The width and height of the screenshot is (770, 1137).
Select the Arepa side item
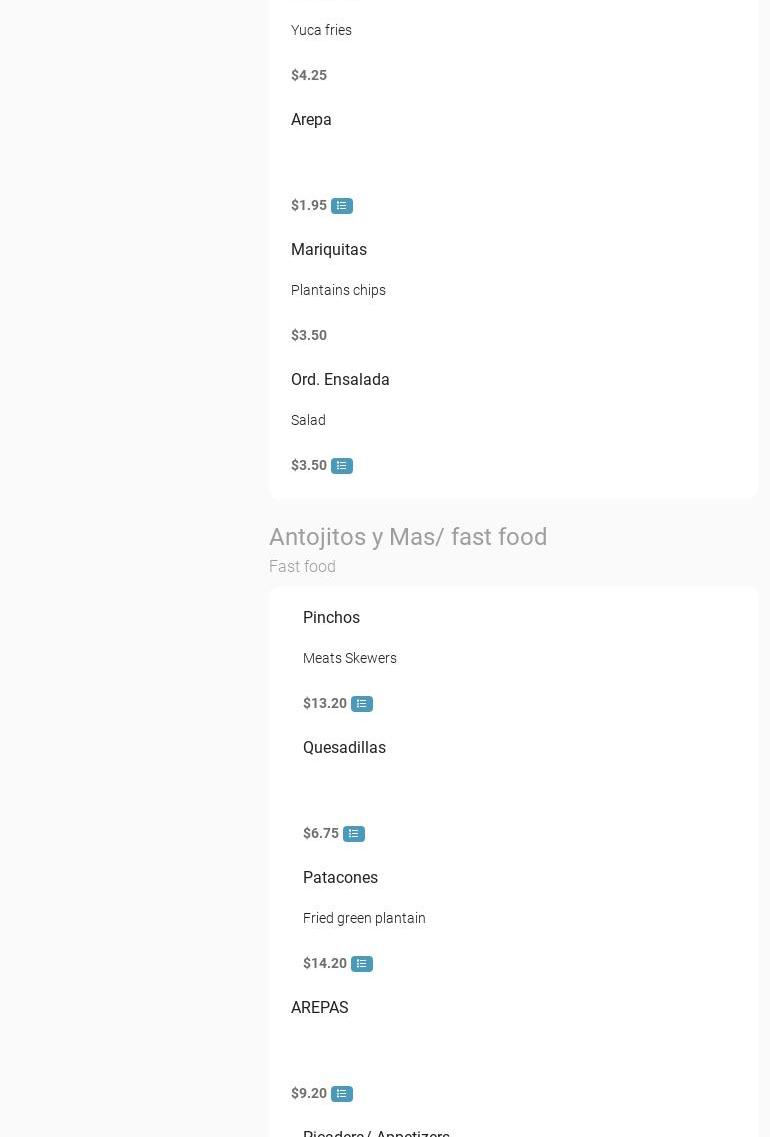click(311, 120)
